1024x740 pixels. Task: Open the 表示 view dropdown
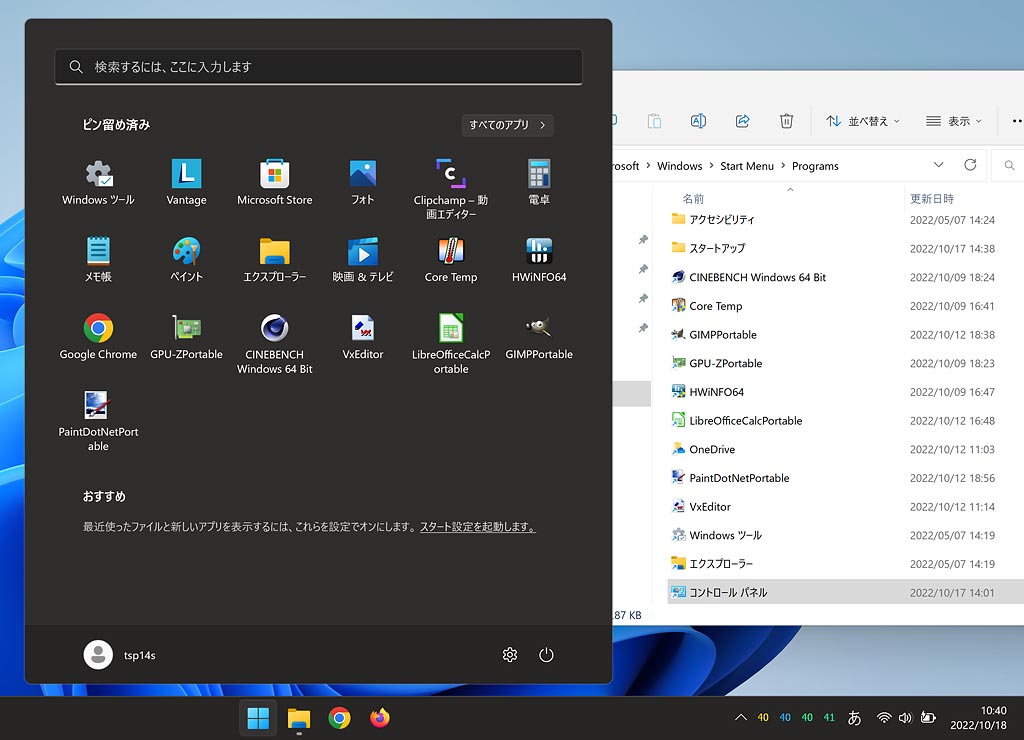click(x=953, y=121)
